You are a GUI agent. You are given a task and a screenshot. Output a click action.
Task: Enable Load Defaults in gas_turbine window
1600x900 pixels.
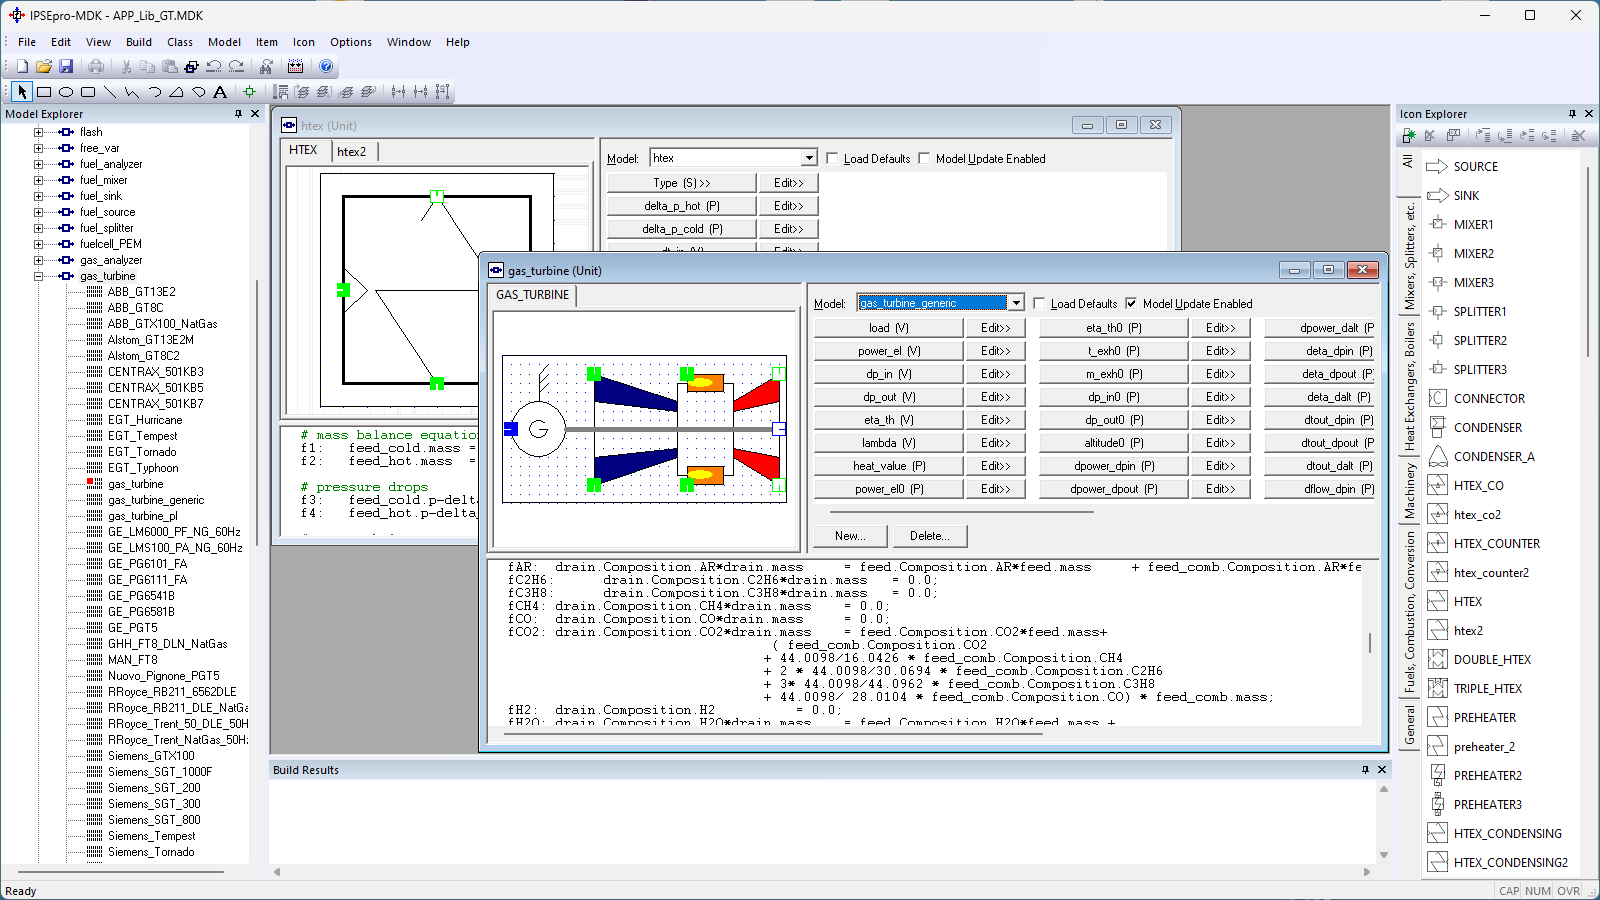pyautogui.click(x=1039, y=303)
